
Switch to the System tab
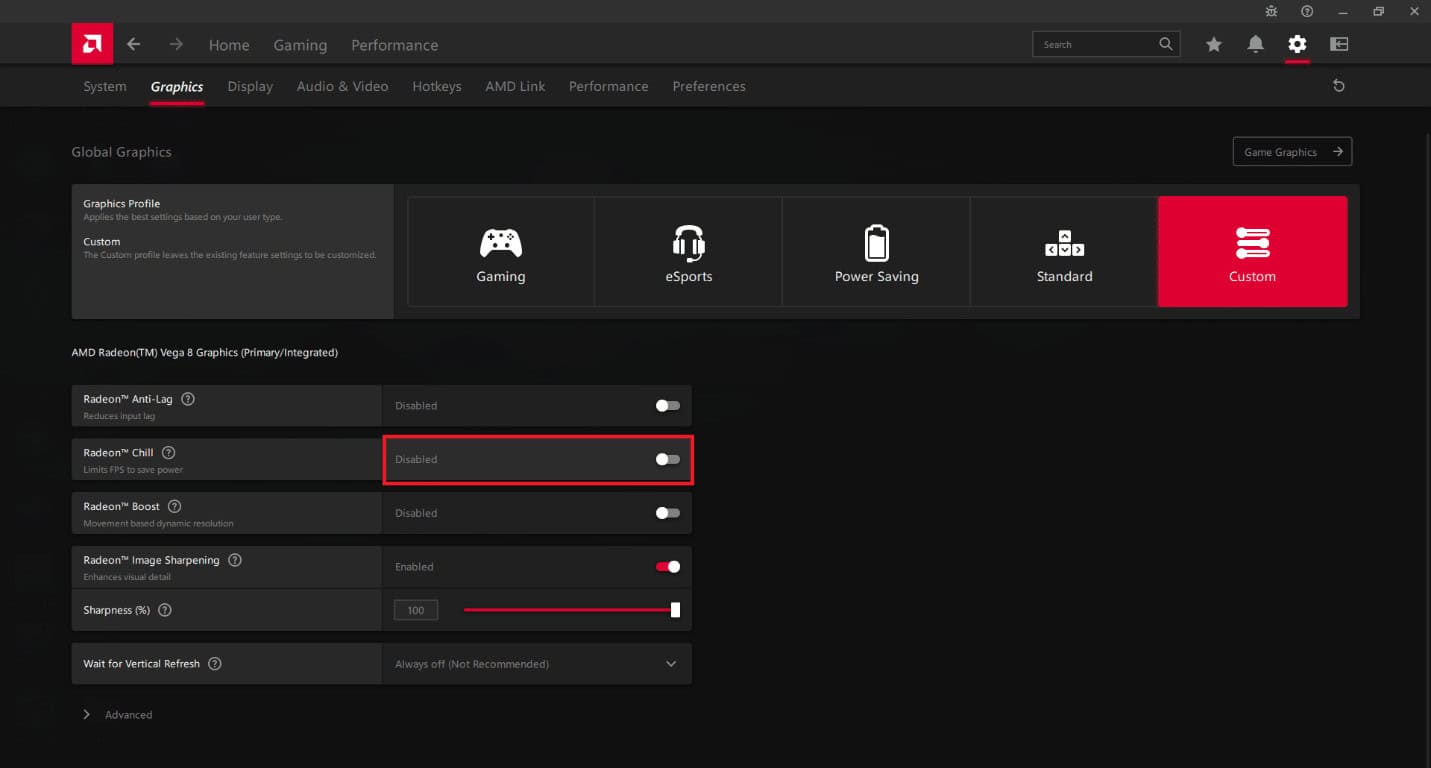pyautogui.click(x=105, y=87)
